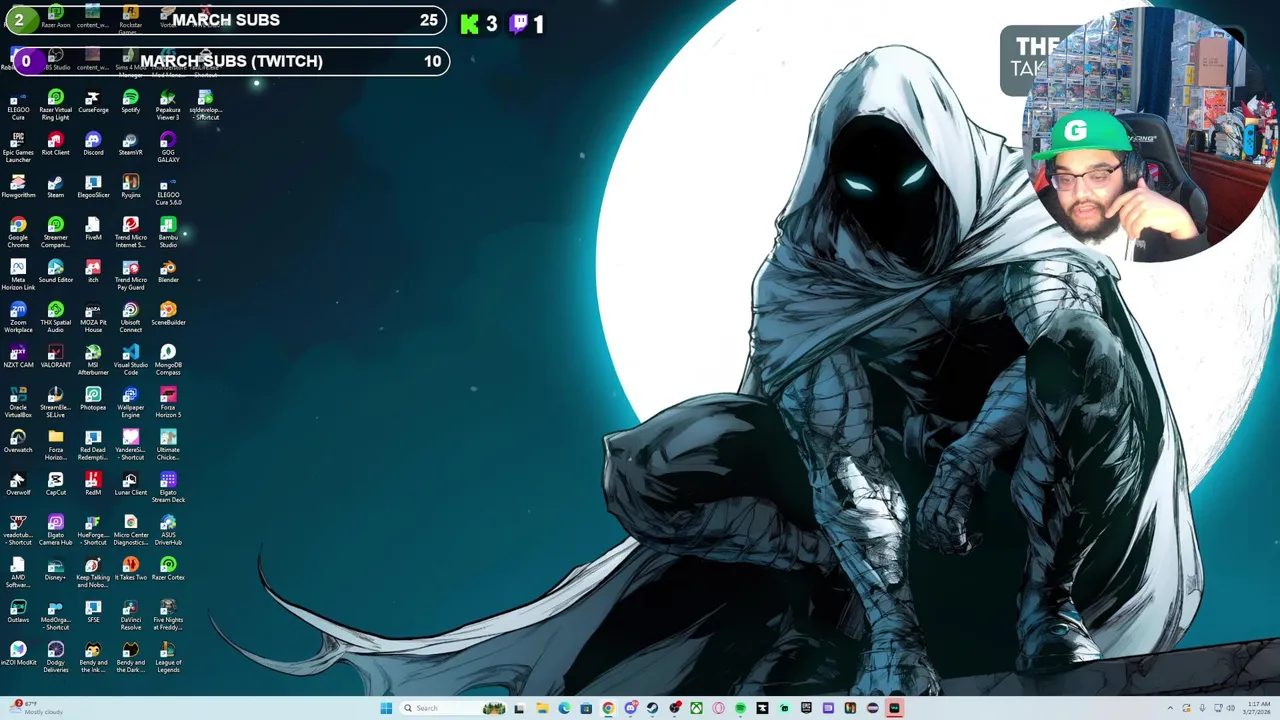Open the CurseForge desktop icon
Viewport: 1280px width, 720px height.
coord(93,102)
